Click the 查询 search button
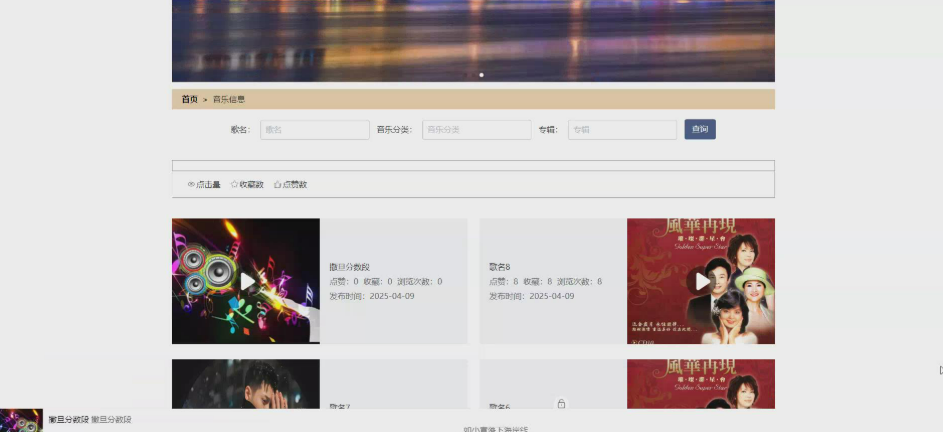The image size is (943, 432). (700, 129)
